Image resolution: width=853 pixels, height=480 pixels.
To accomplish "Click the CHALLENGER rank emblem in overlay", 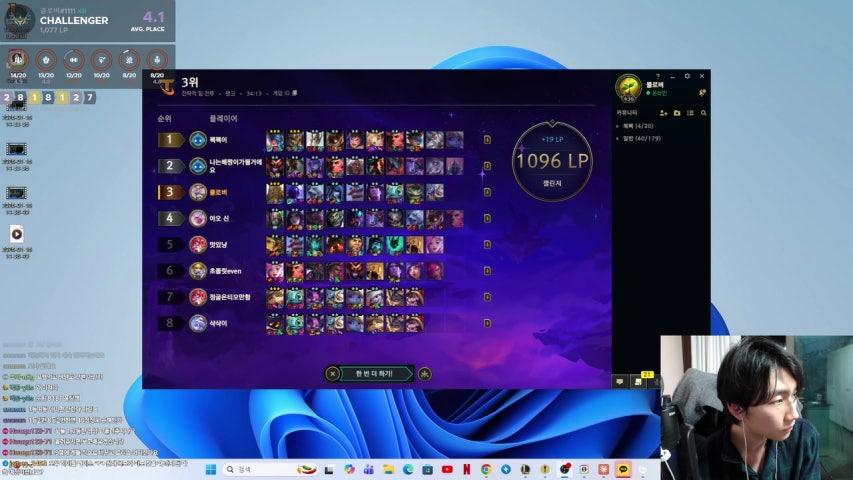I will (x=19, y=21).
